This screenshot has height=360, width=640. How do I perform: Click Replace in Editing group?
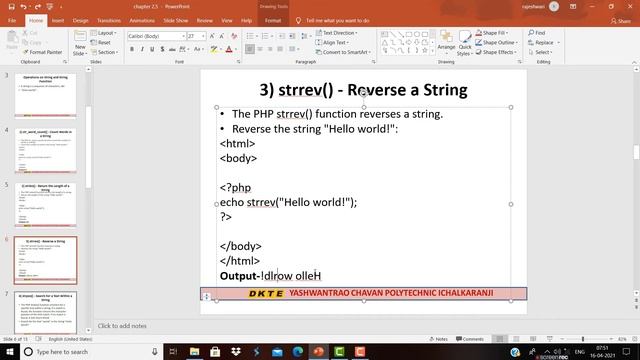pyautogui.click(x=544, y=42)
